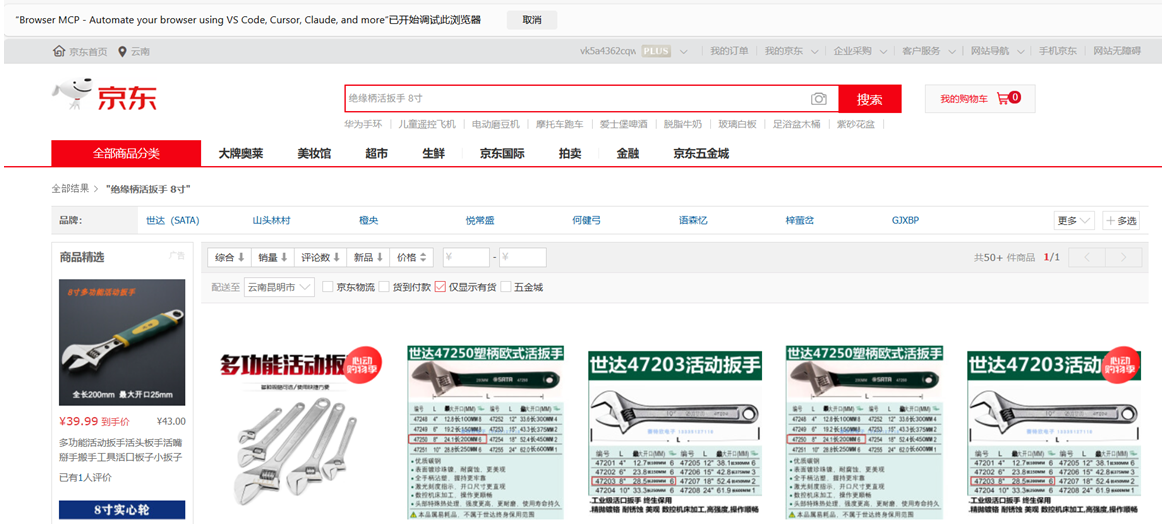
Task: Click the PLUS membership badge
Action: tap(656, 51)
